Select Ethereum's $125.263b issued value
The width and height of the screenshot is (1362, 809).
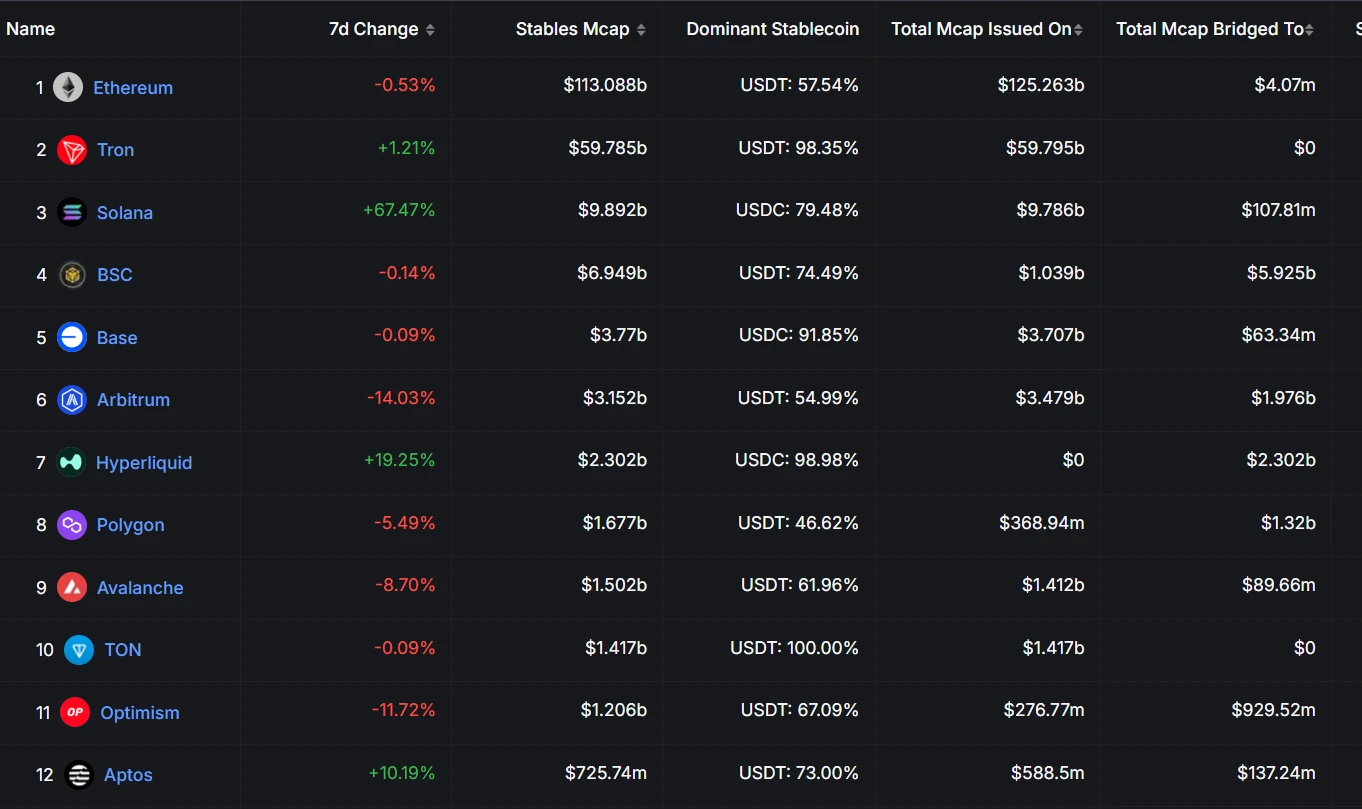tap(1041, 85)
